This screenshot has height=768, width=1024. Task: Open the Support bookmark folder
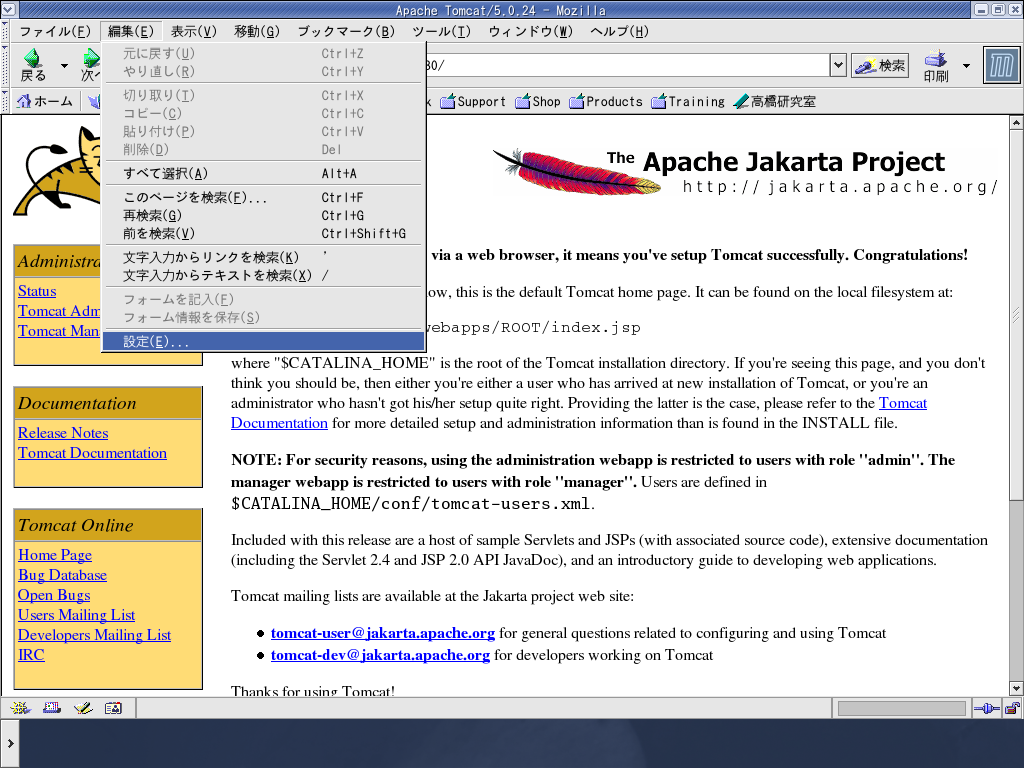(x=473, y=101)
